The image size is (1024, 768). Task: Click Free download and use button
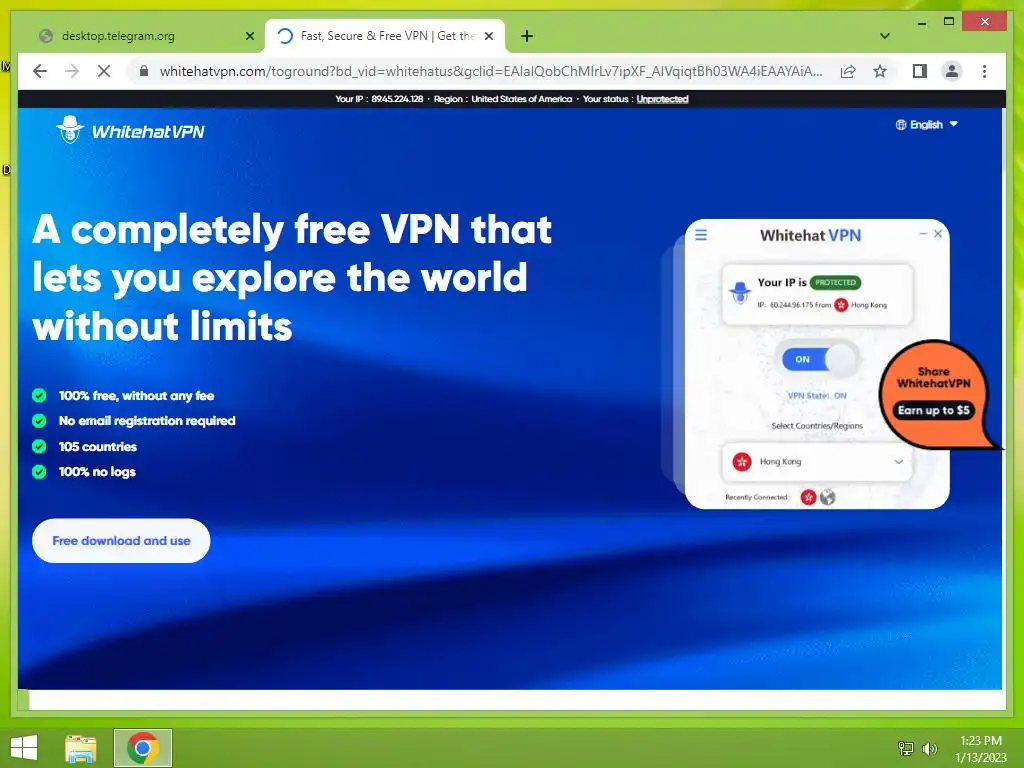pyautogui.click(x=121, y=541)
